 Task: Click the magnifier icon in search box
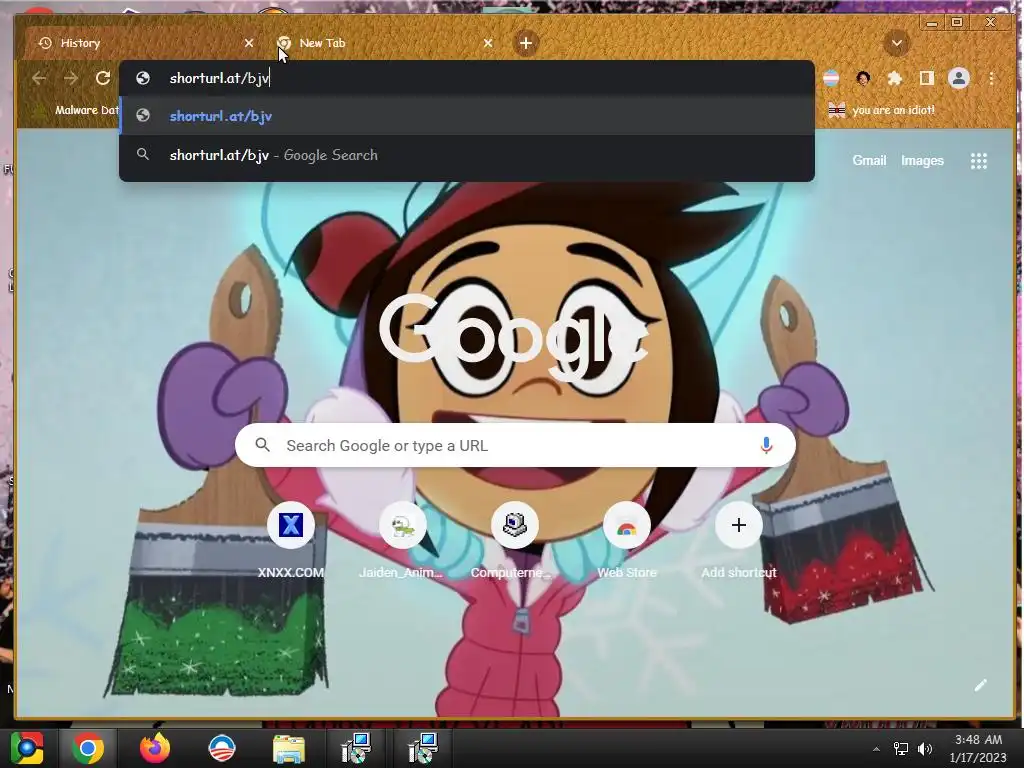(x=263, y=445)
